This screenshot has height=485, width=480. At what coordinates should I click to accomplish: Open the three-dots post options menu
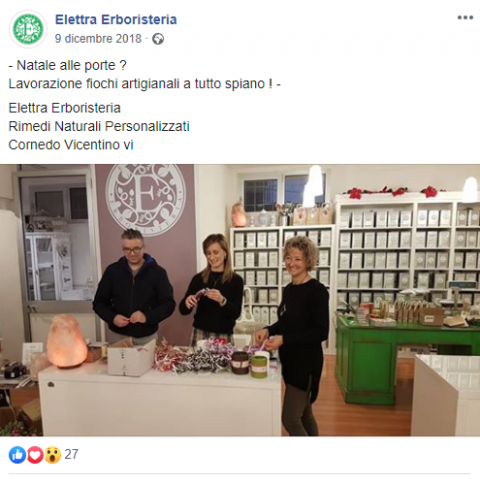(x=465, y=17)
